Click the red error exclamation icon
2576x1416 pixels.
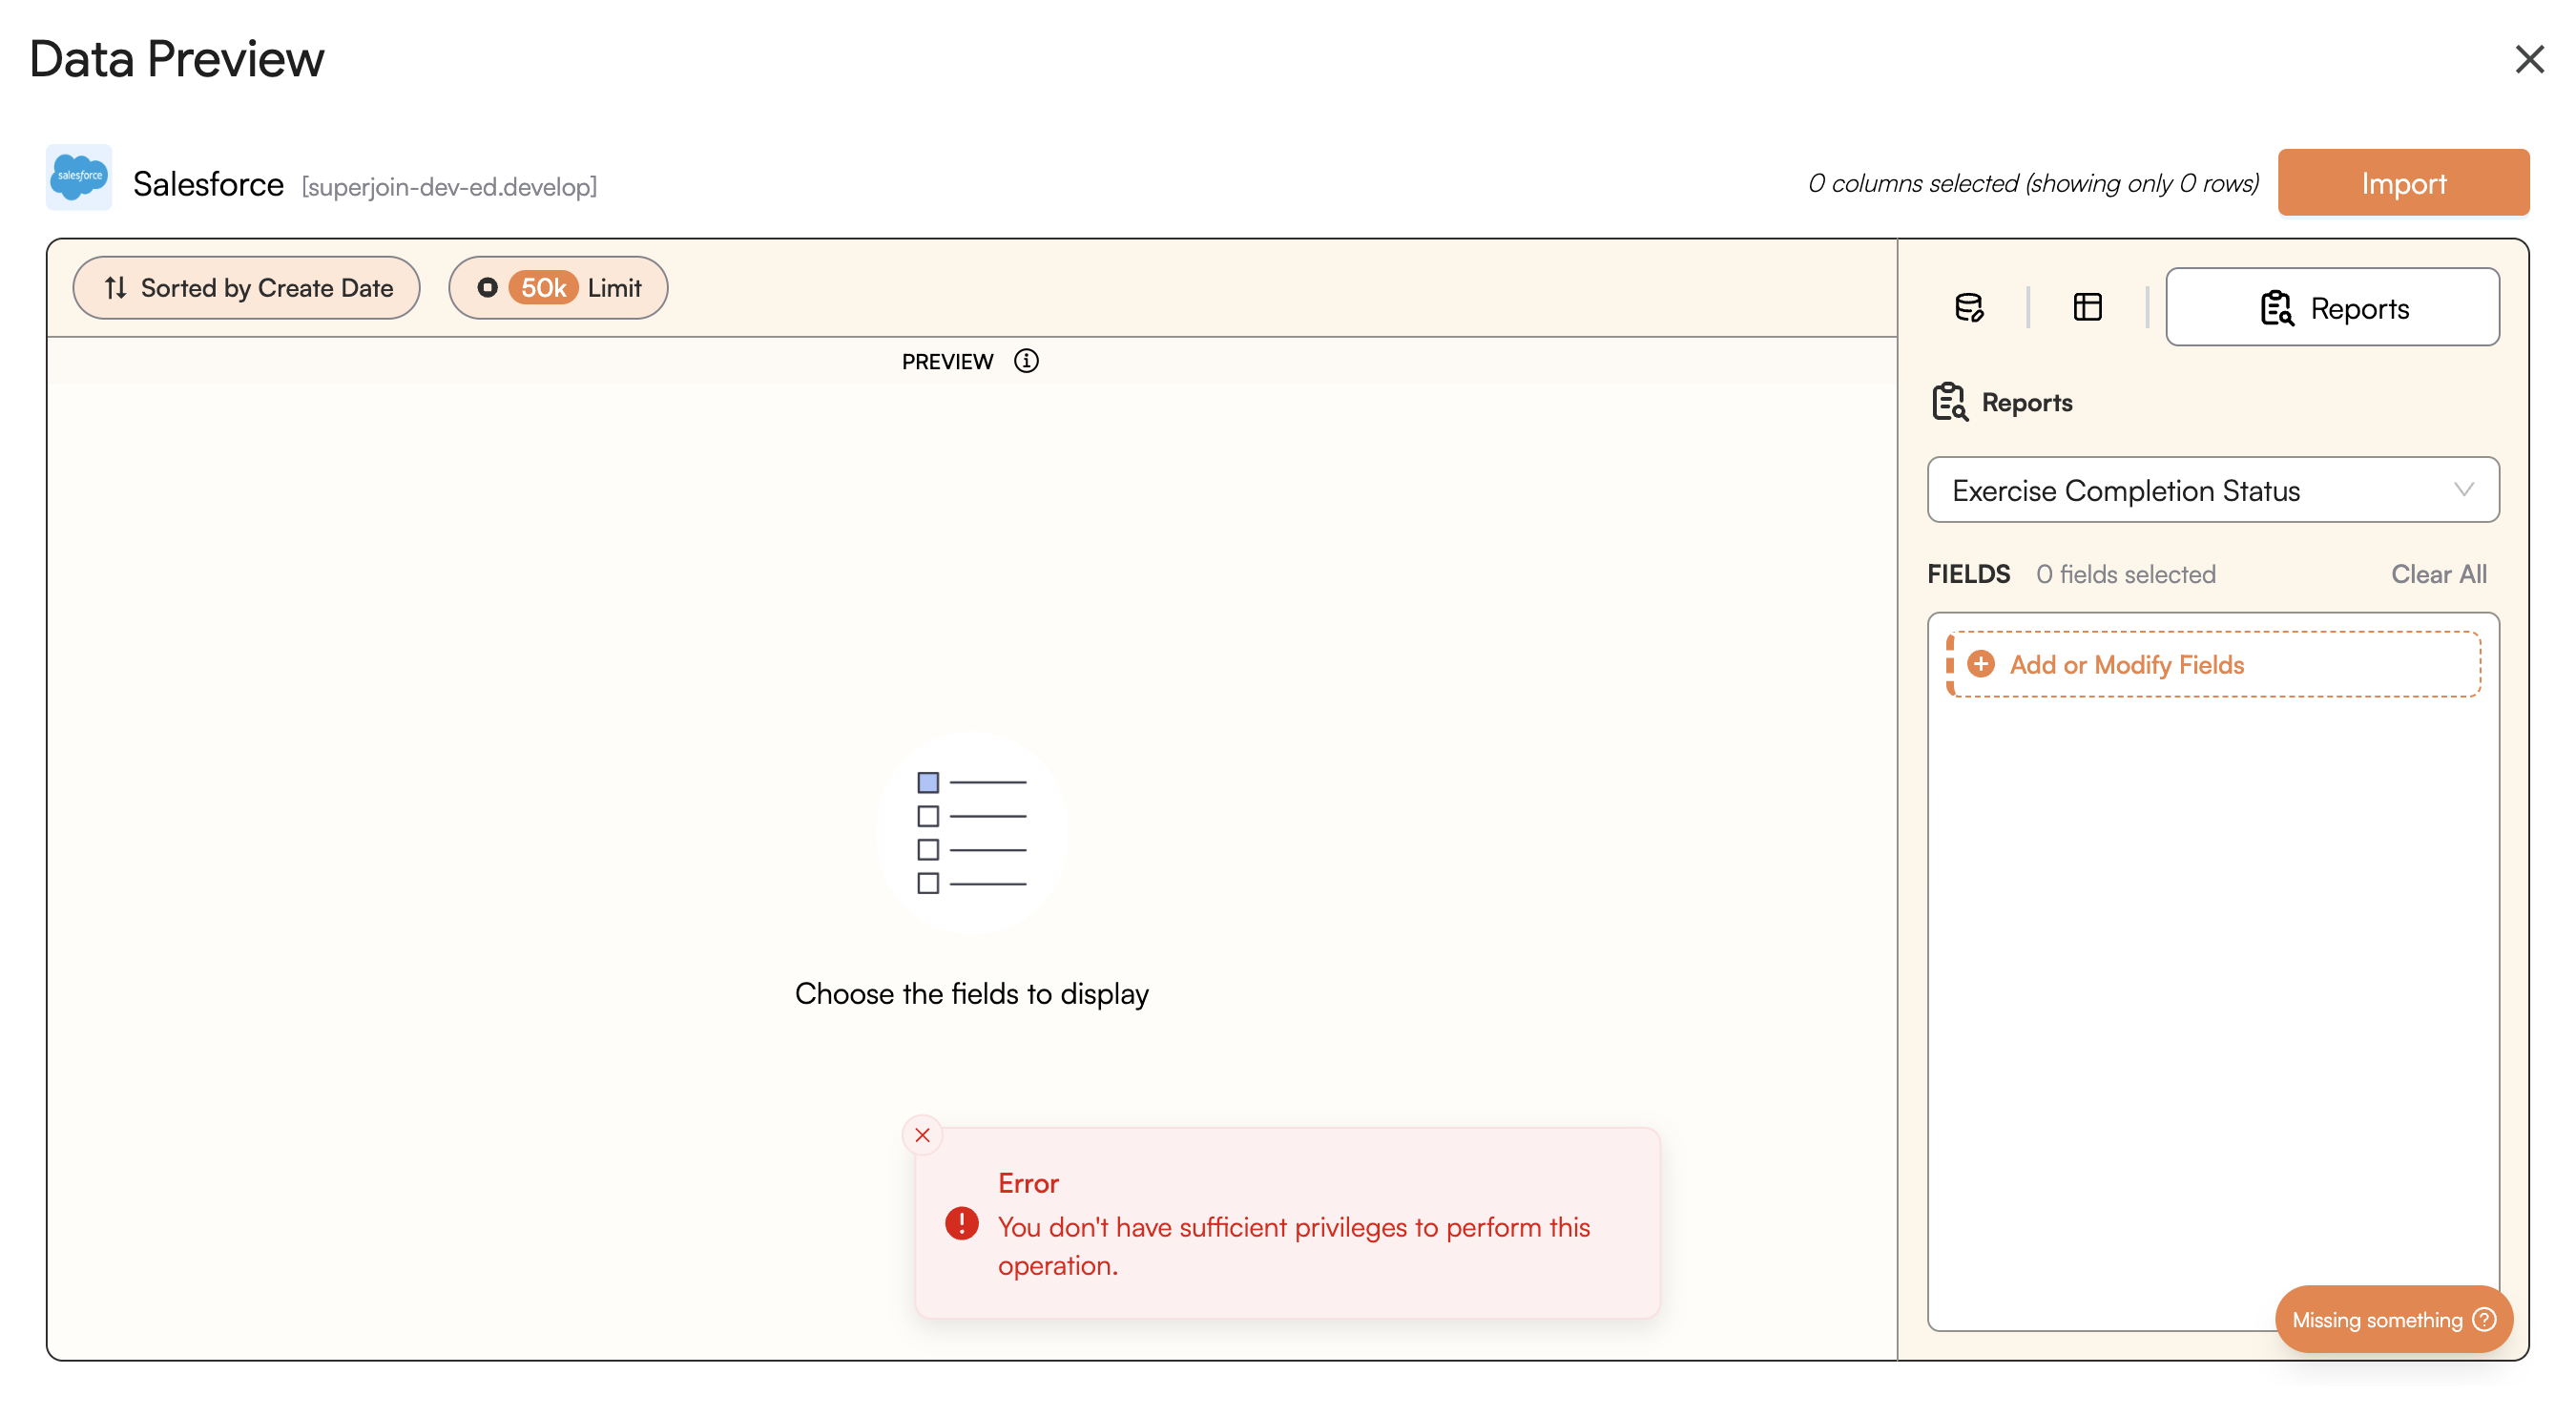[961, 1223]
